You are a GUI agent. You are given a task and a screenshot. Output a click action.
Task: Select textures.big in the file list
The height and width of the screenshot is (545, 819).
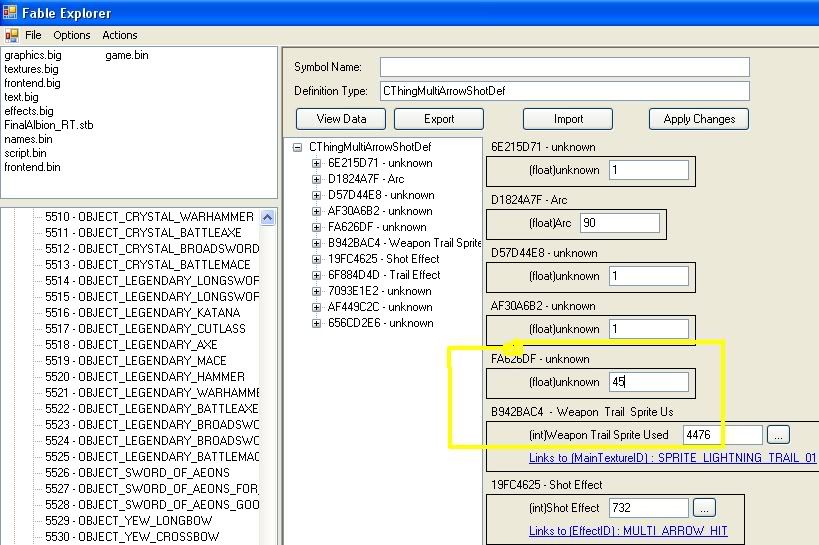(x=31, y=69)
